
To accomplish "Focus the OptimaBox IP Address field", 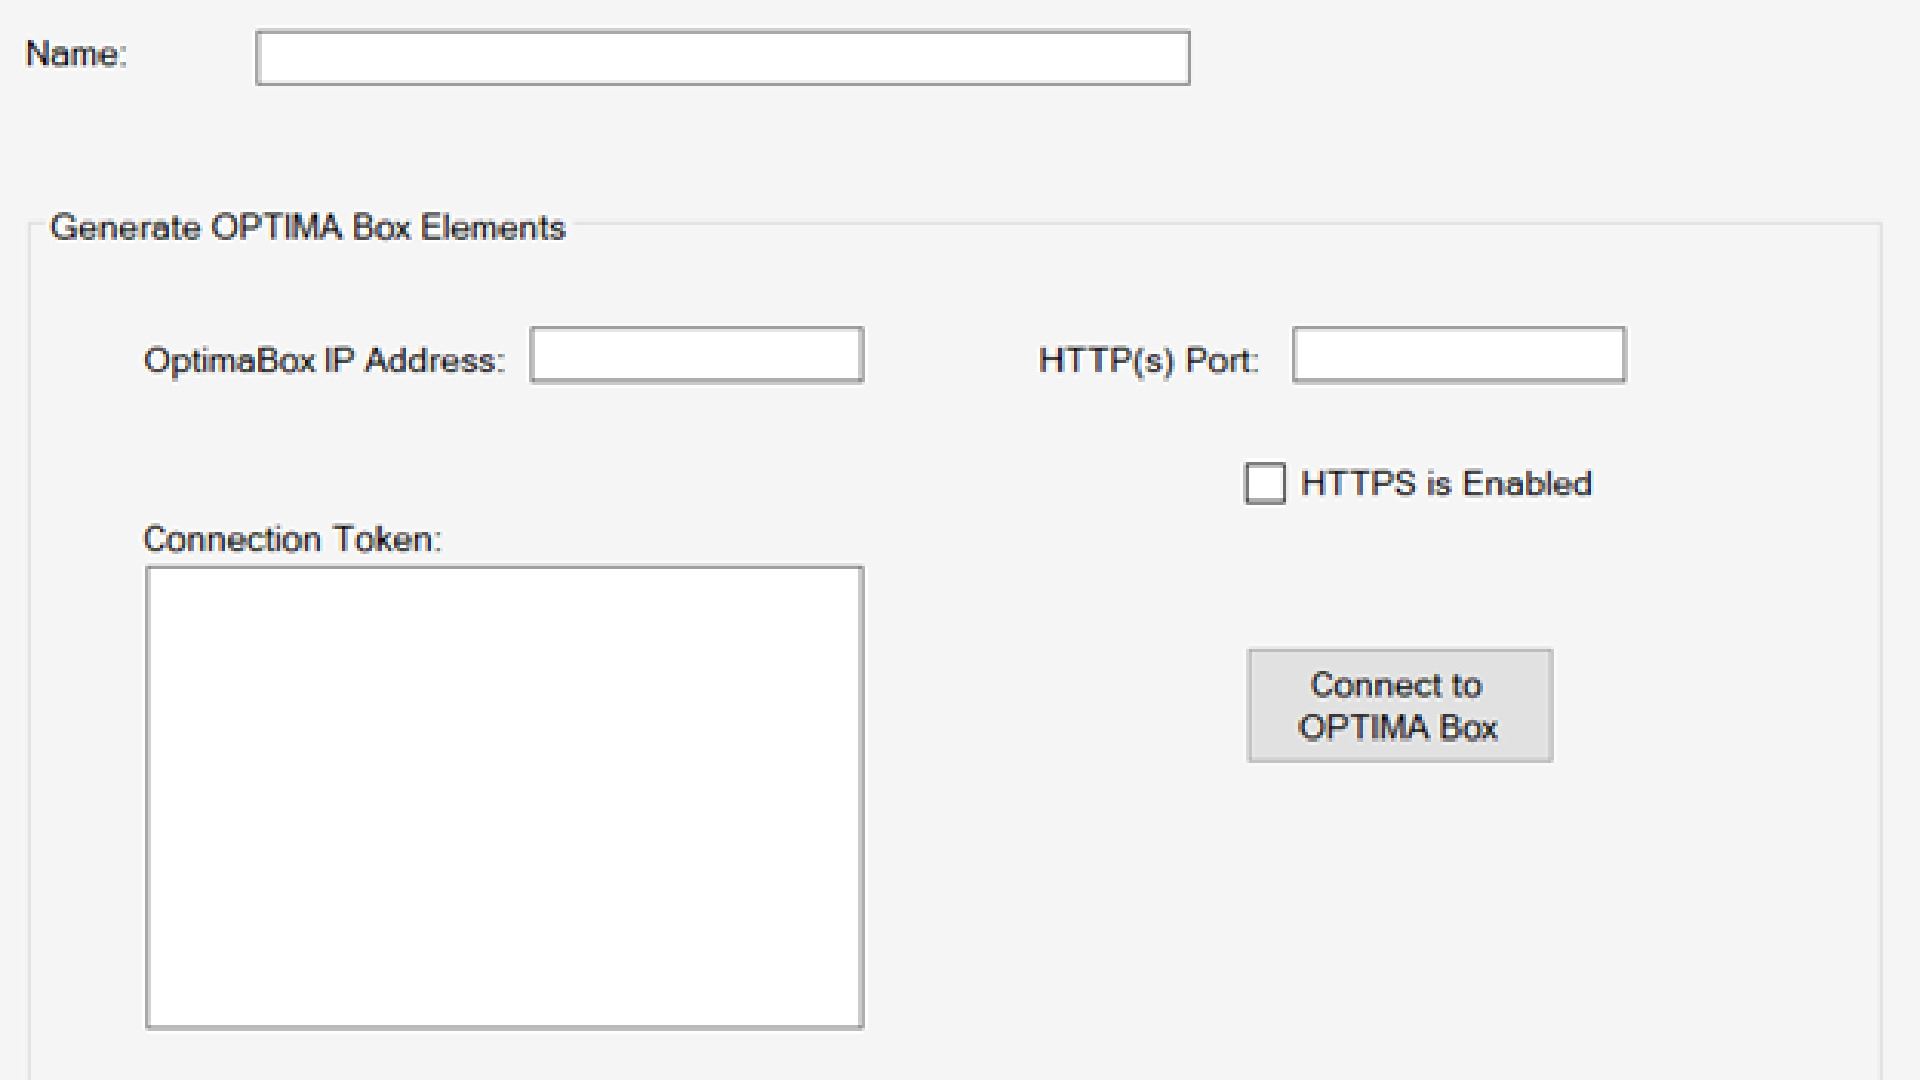I will pos(697,355).
